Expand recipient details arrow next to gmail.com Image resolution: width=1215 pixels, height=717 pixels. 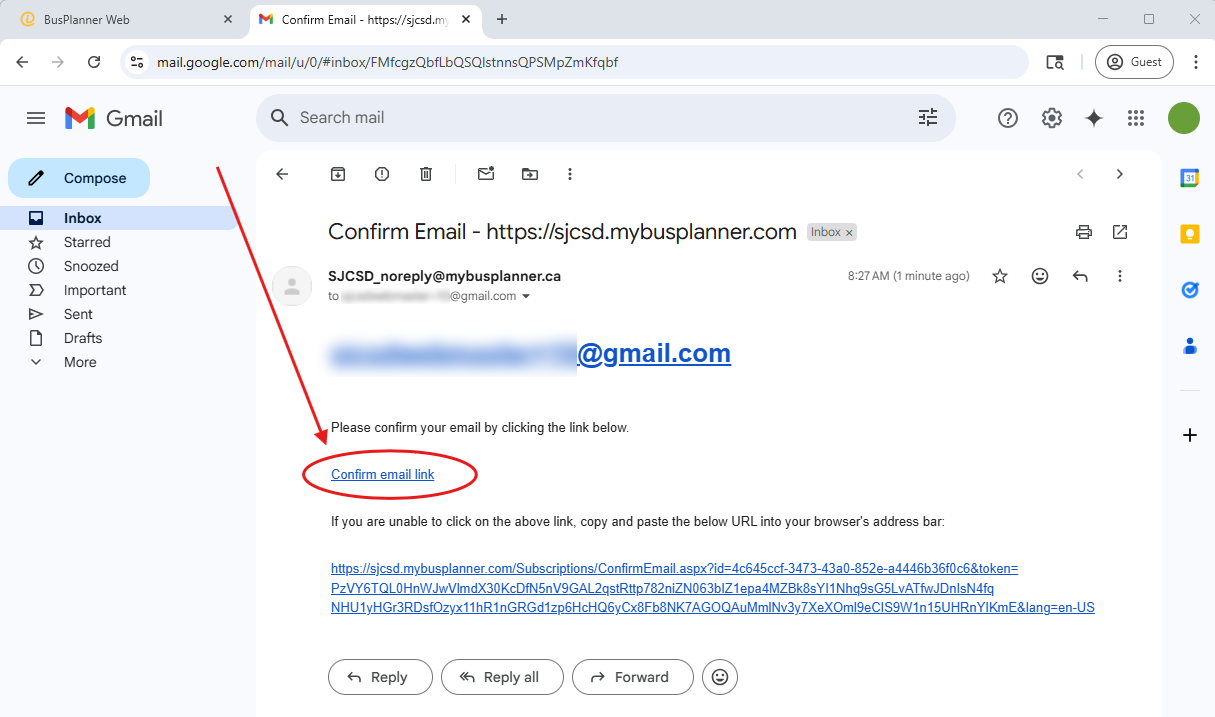coord(526,297)
